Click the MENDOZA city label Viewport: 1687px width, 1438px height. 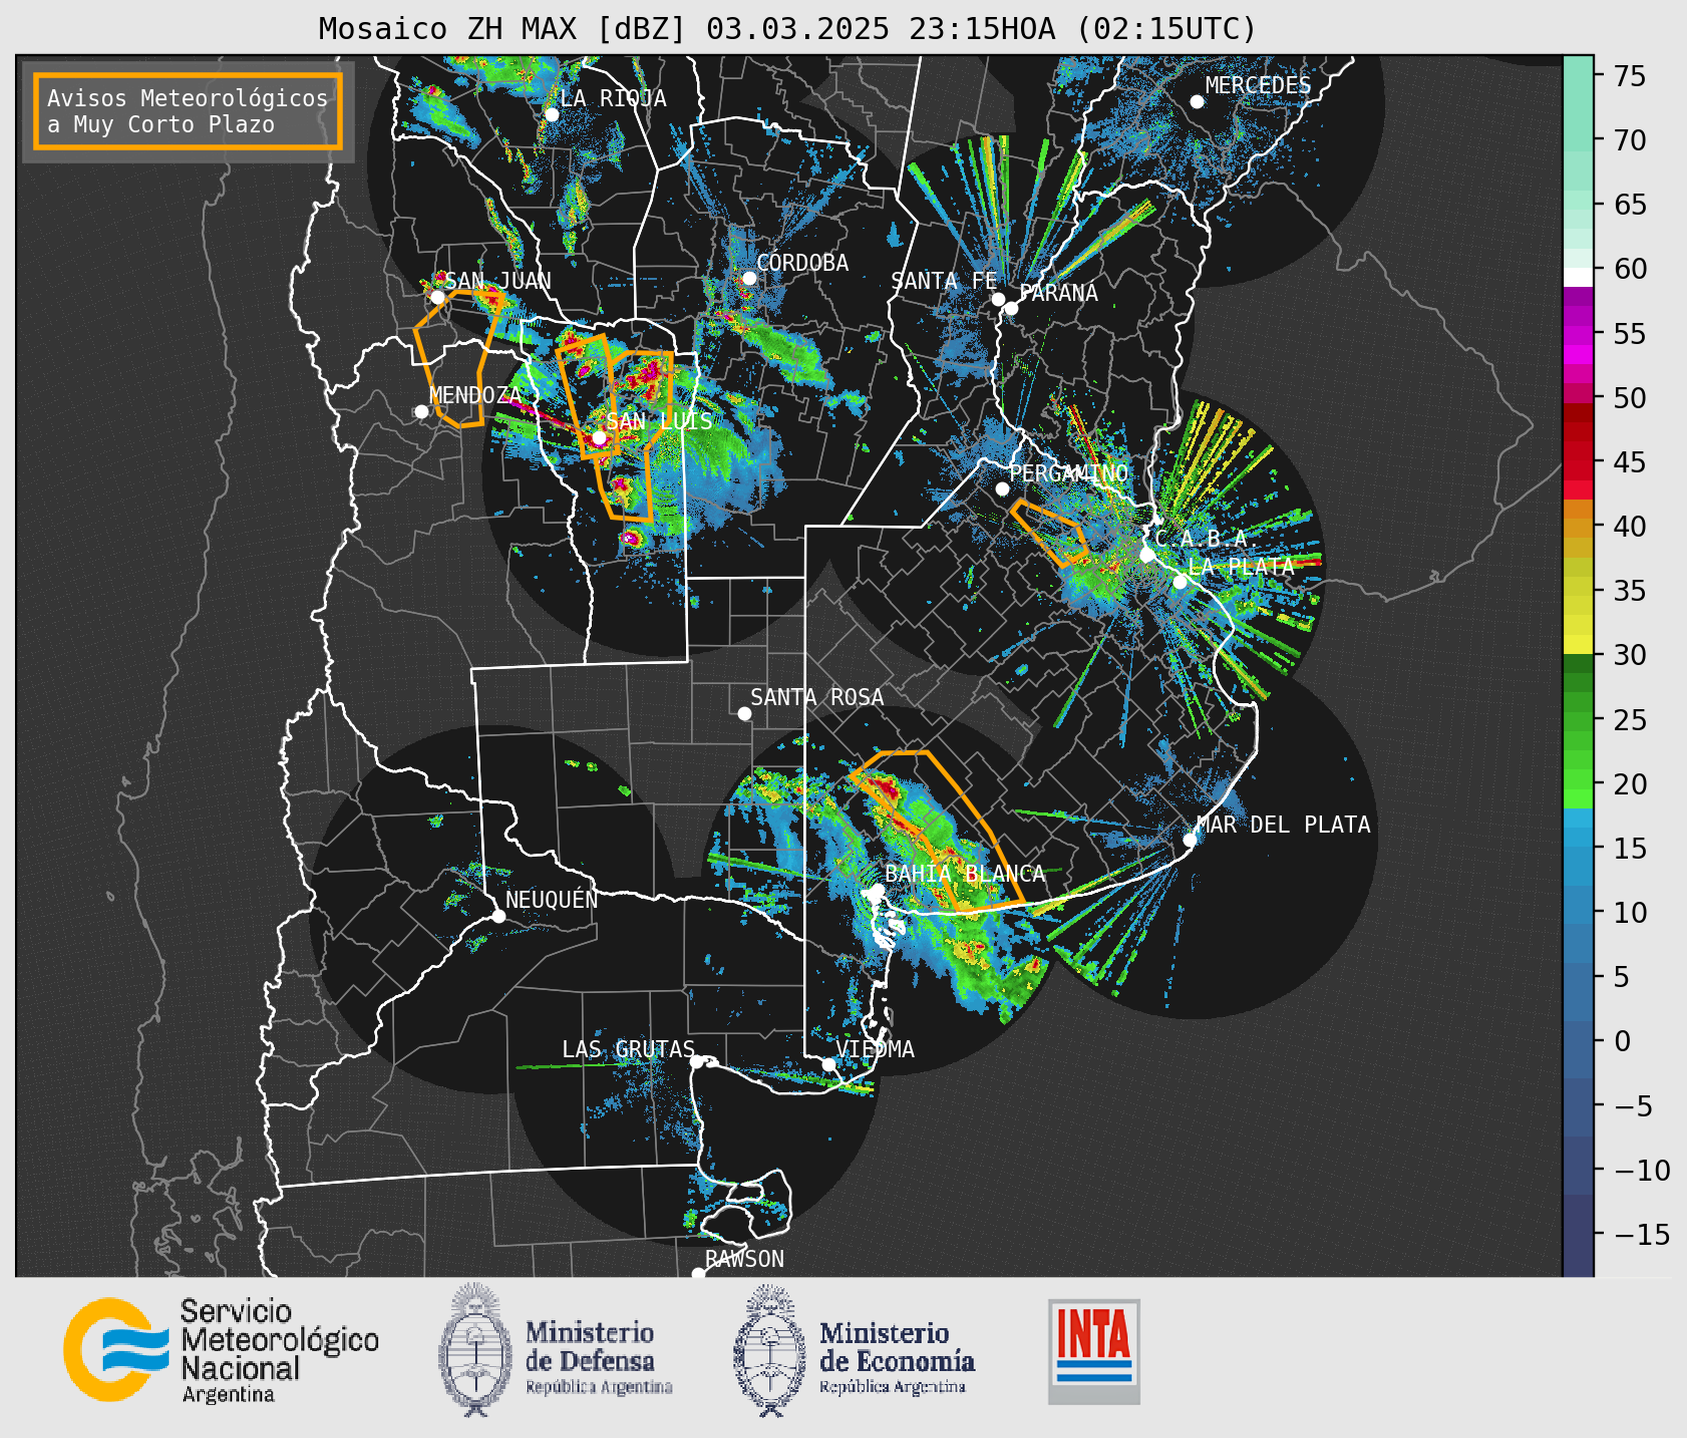475,395
